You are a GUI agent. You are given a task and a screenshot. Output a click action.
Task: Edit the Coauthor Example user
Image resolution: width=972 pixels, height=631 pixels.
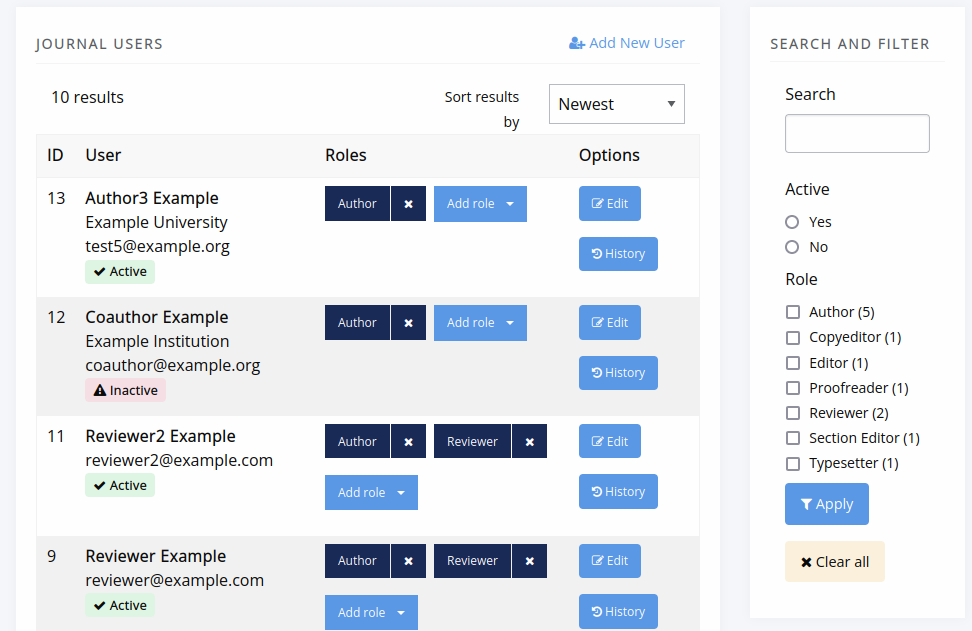tap(609, 323)
